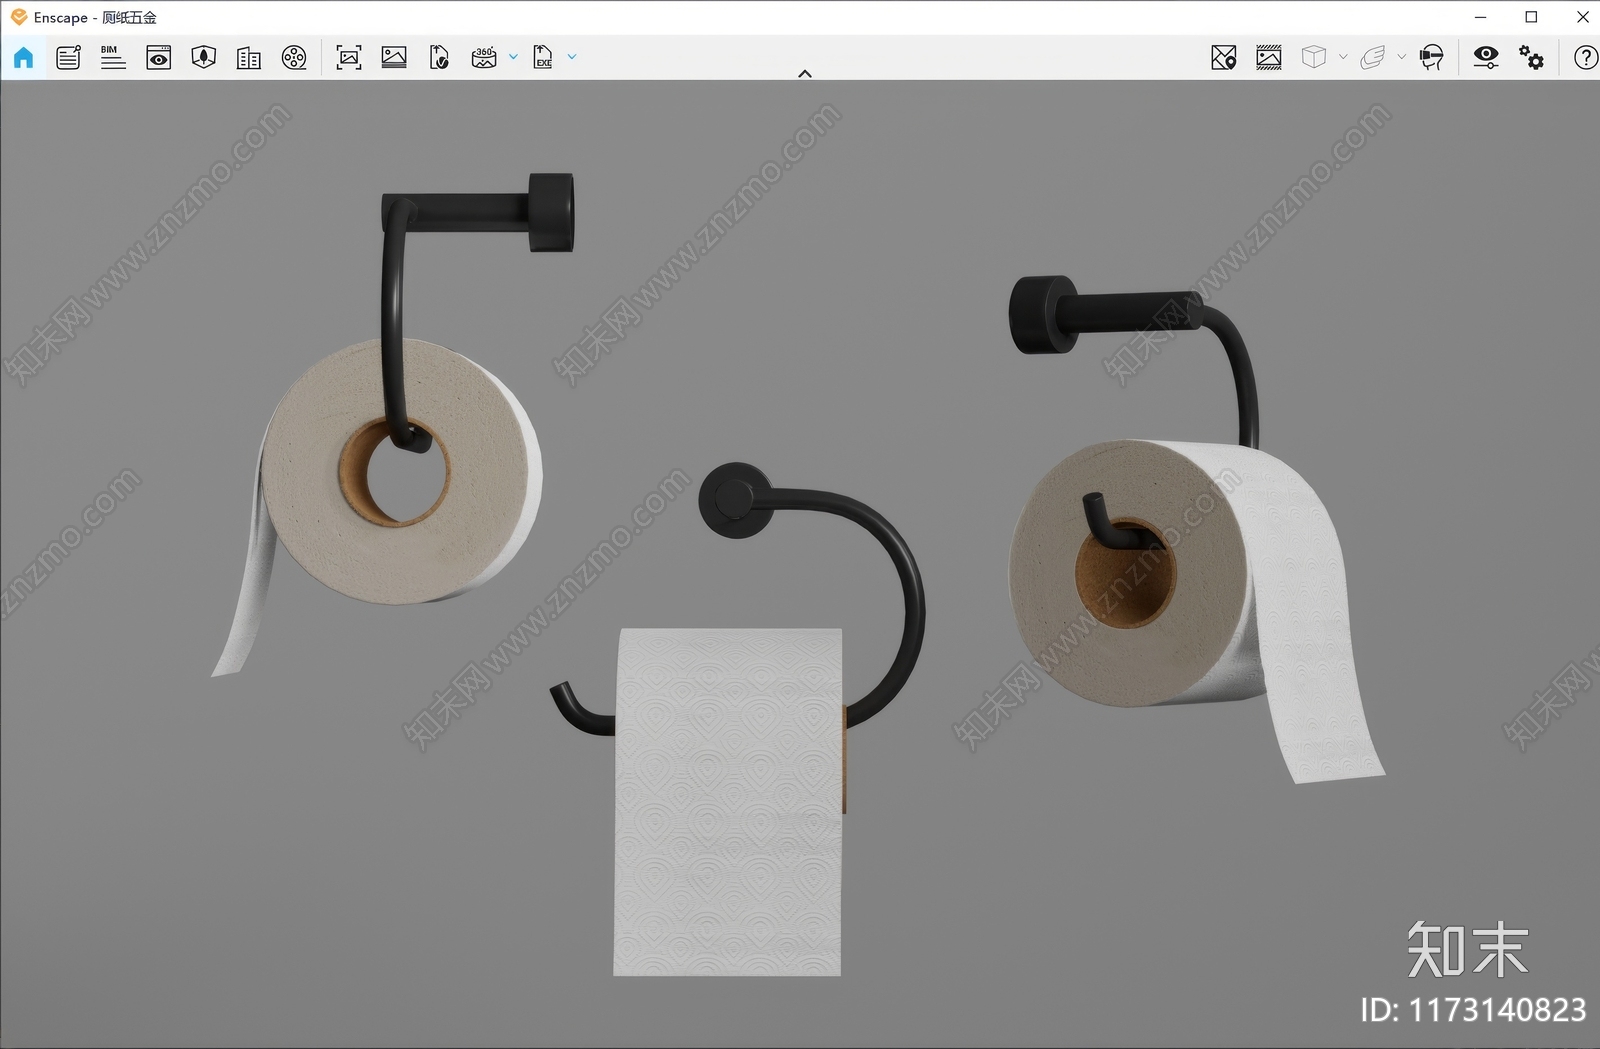Click the Batch Rendering image icon
This screenshot has height=1049, width=1600.
tap(394, 57)
